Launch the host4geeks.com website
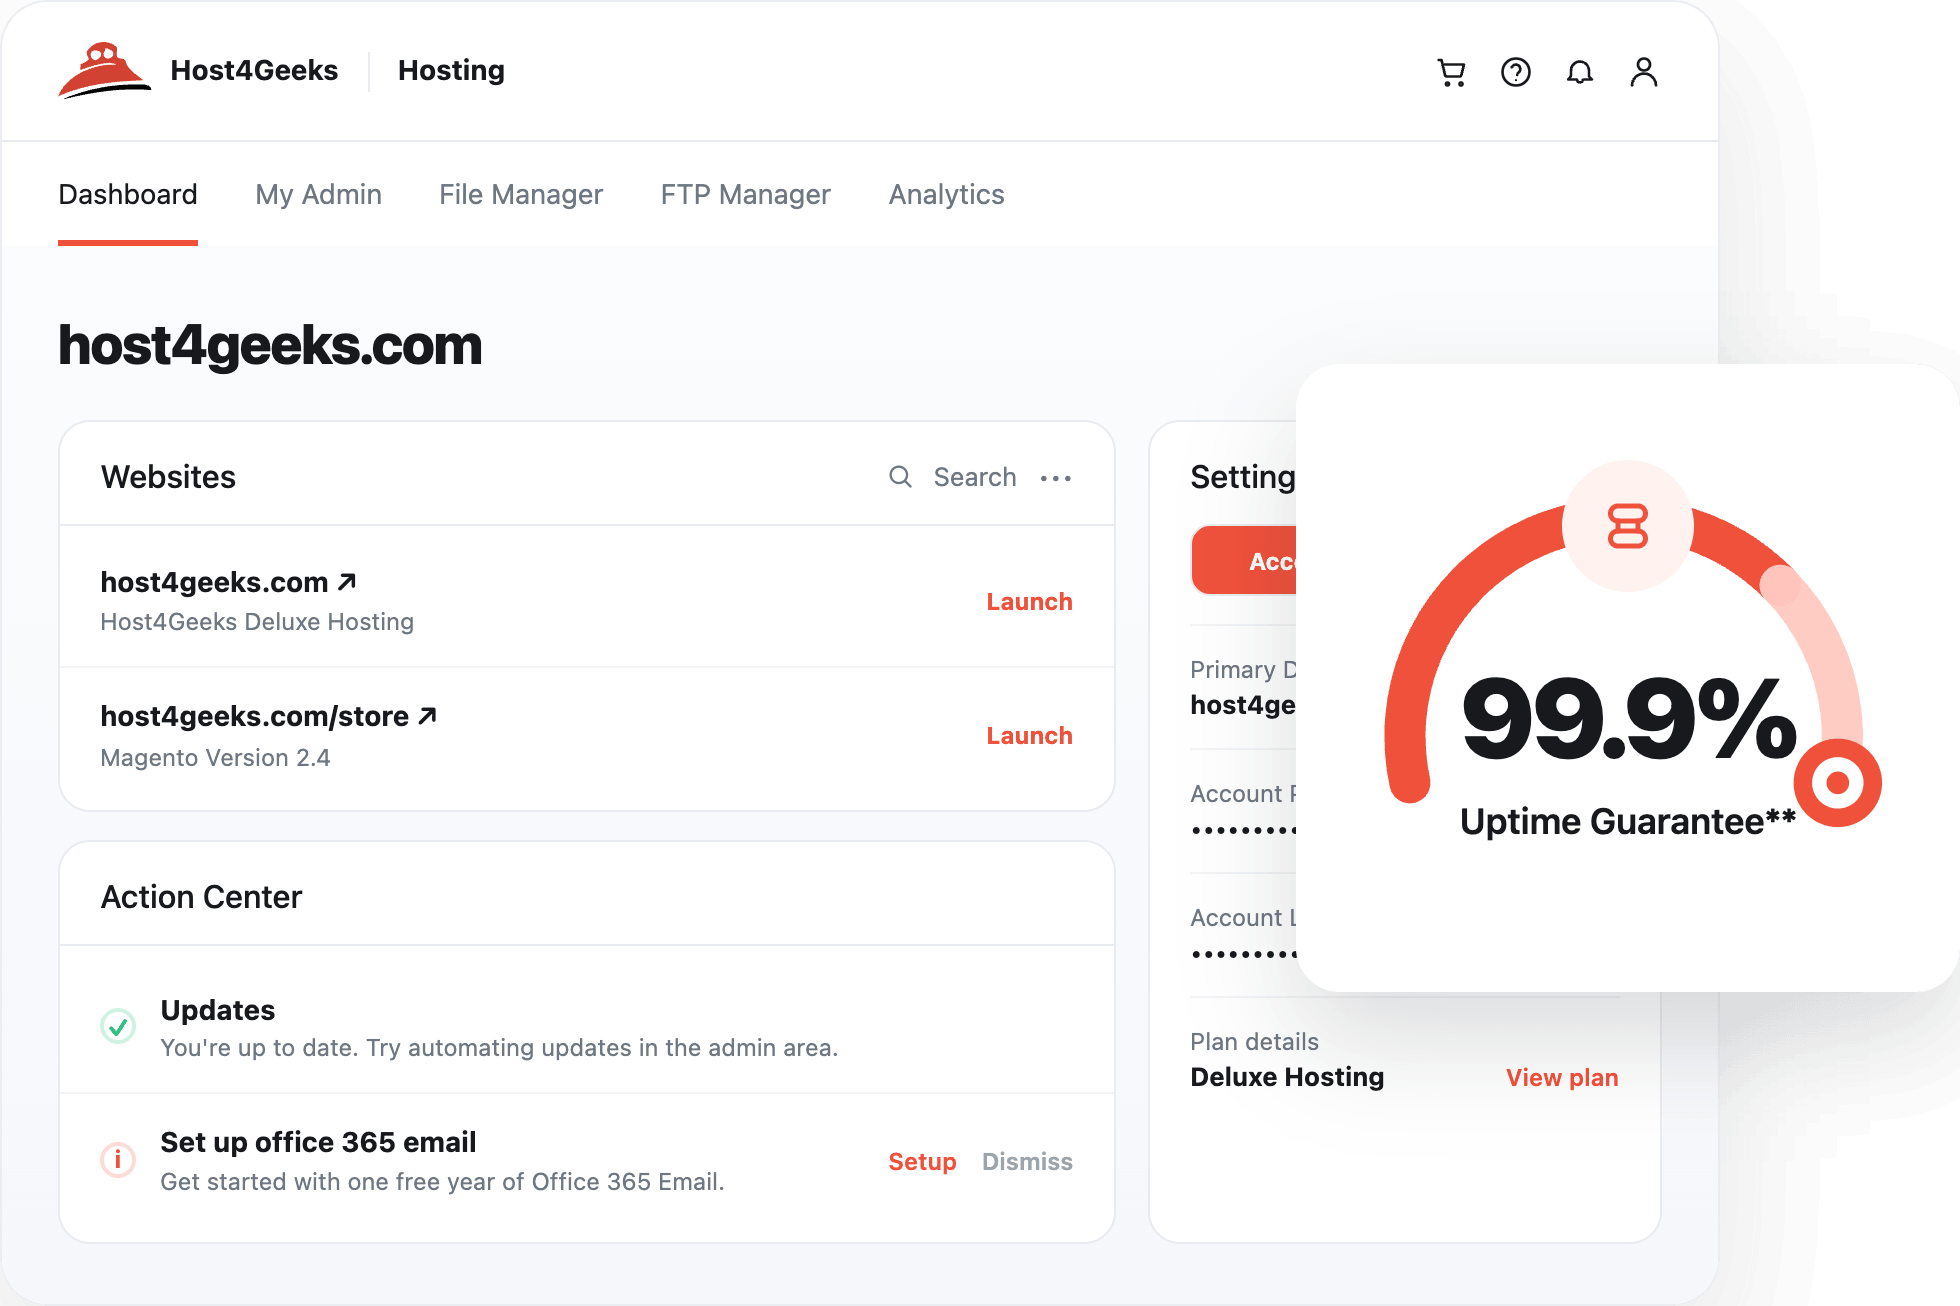Image resolution: width=1960 pixels, height=1306 pixels. tap(1030, 602)
